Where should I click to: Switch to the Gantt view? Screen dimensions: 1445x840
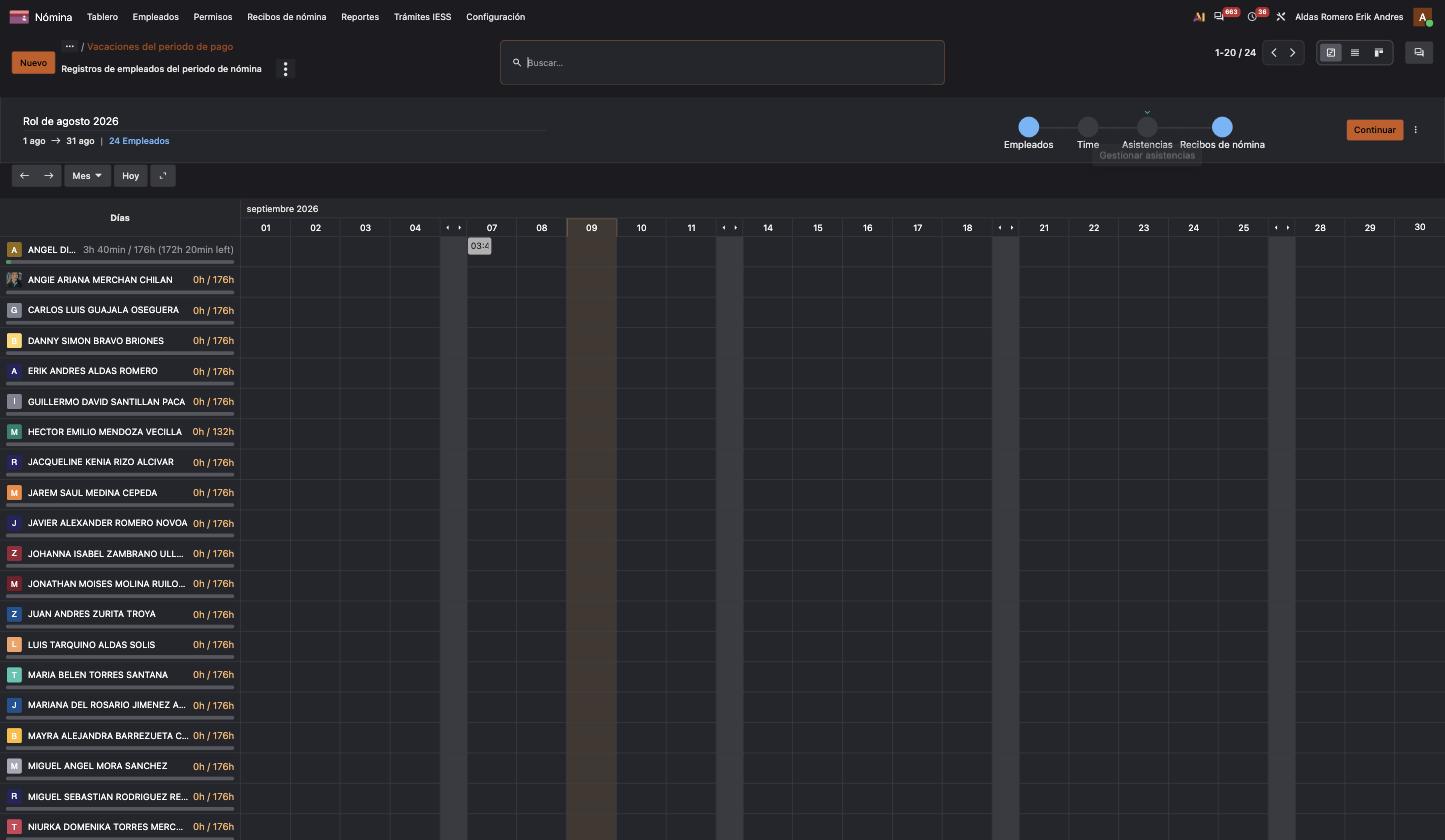(x=1331, y=53)
